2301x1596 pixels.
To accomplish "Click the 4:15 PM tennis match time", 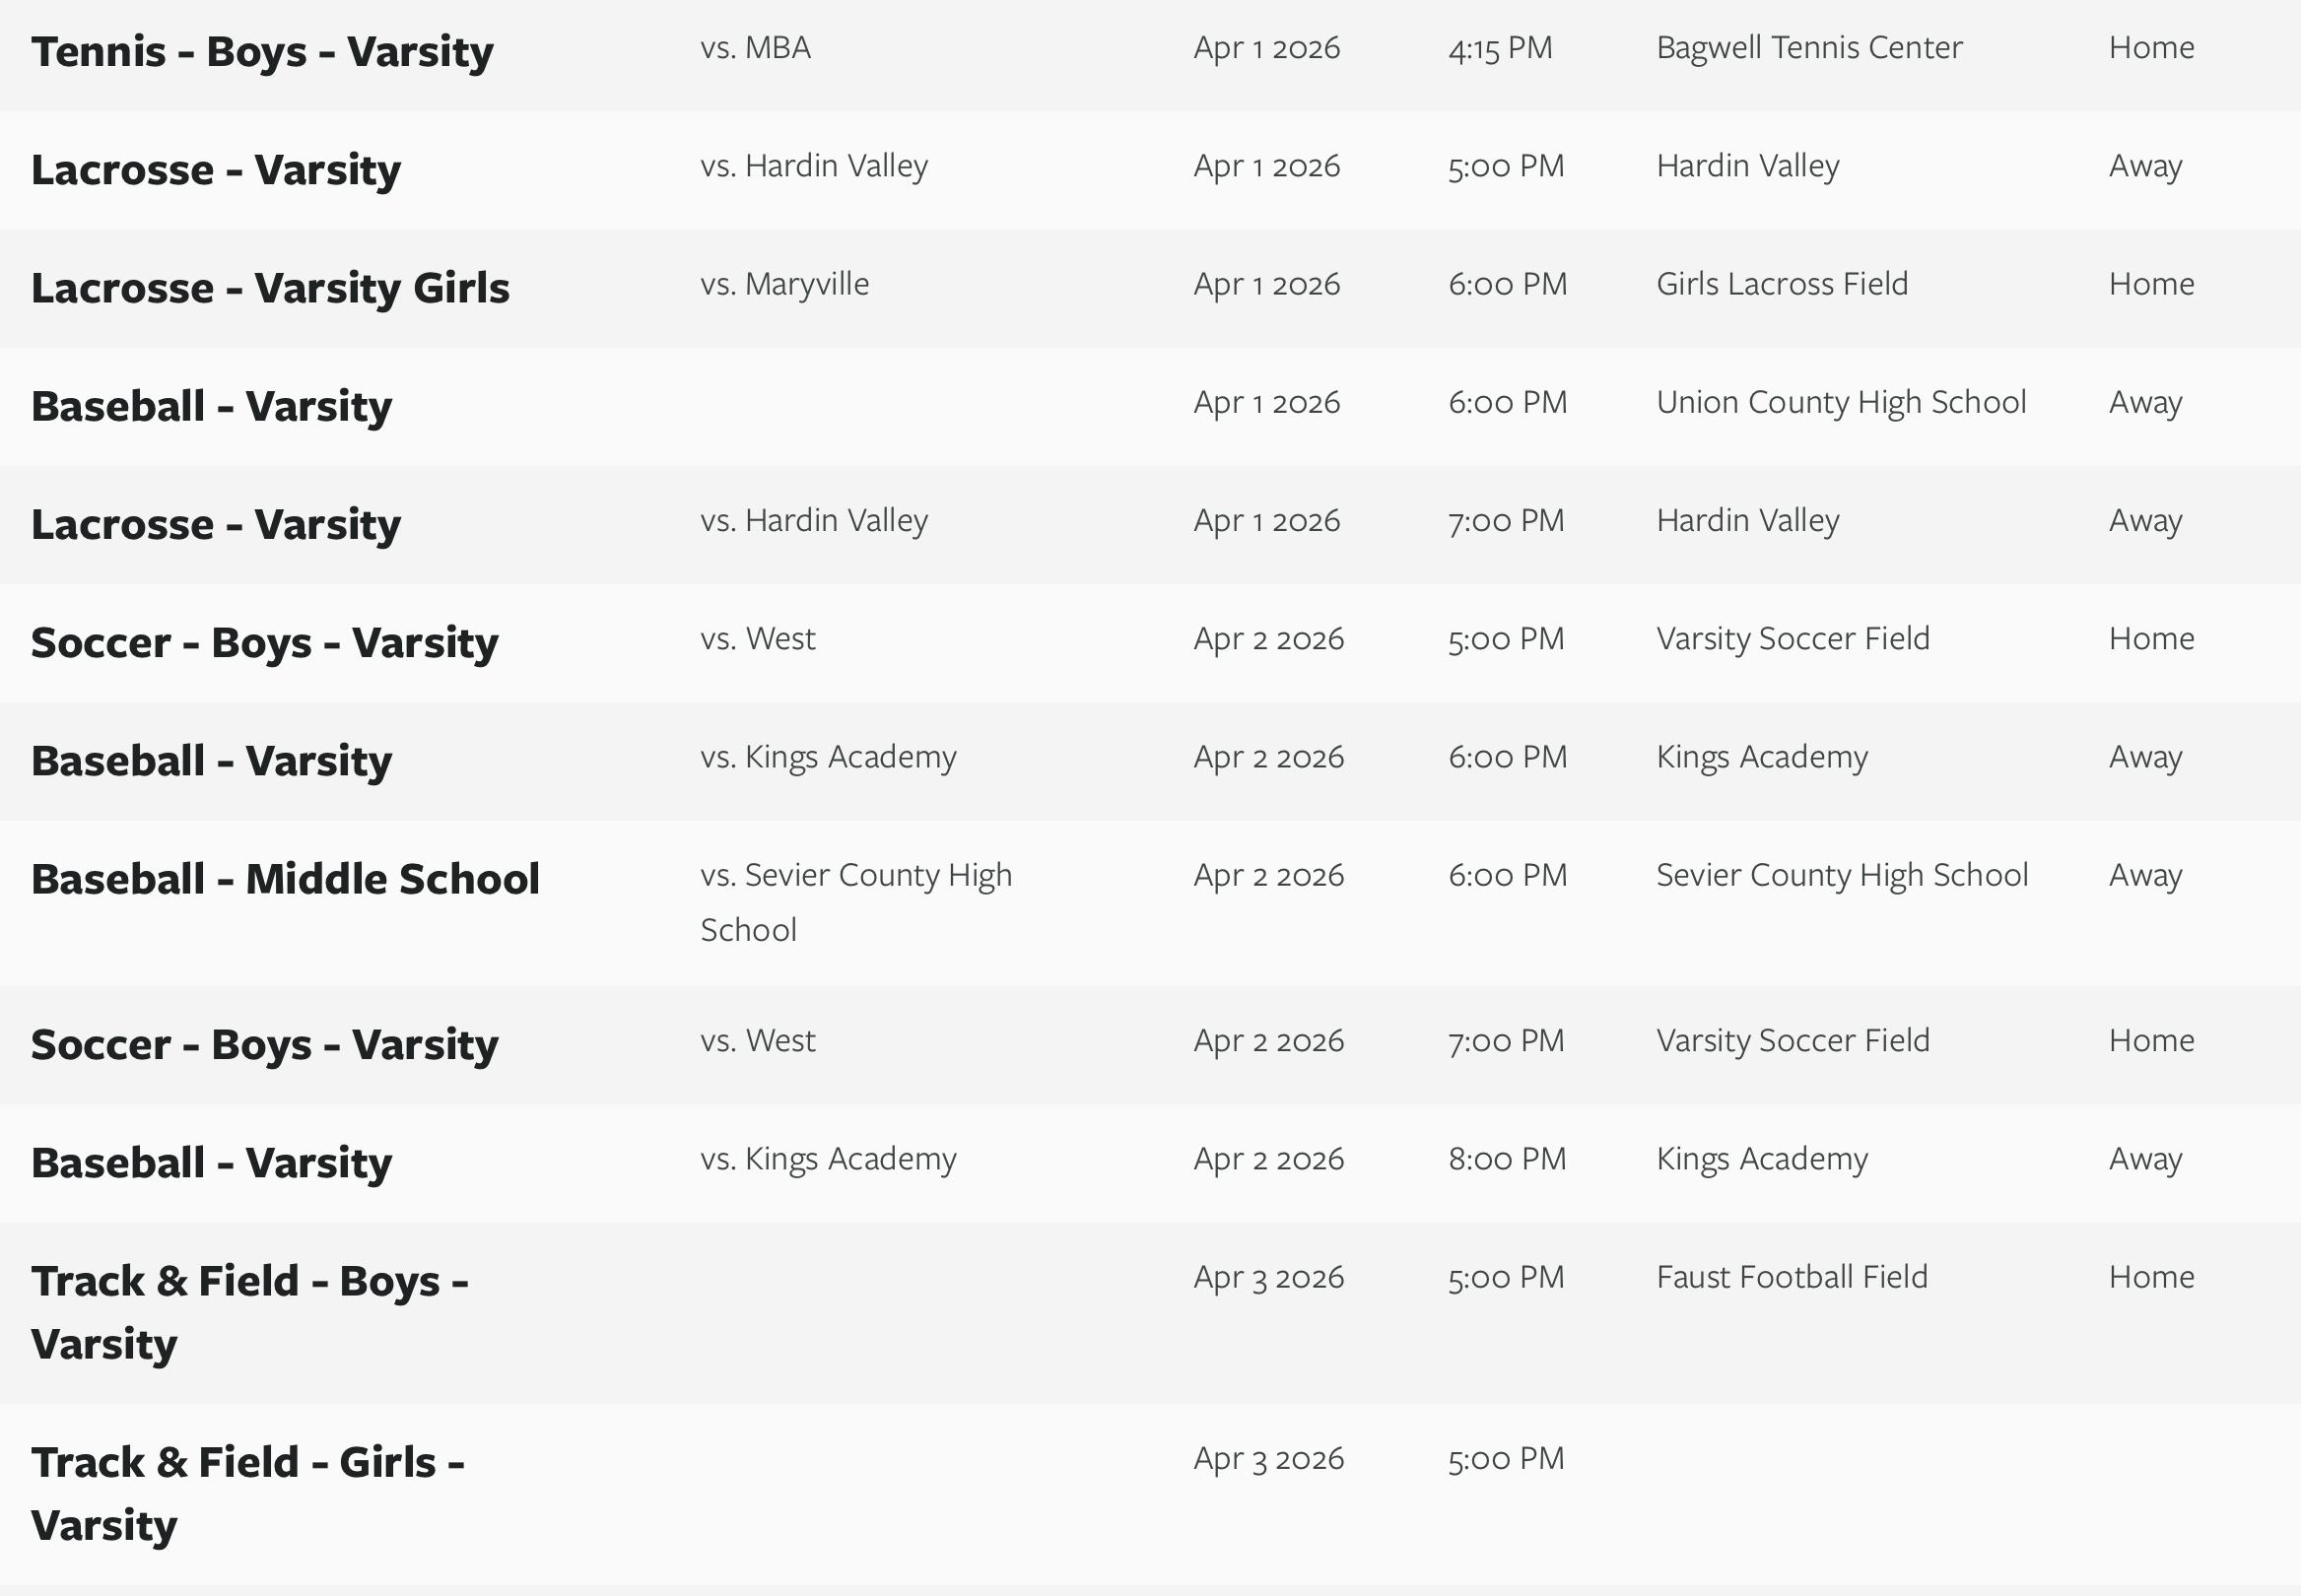I will click(x=1499, y=48).
